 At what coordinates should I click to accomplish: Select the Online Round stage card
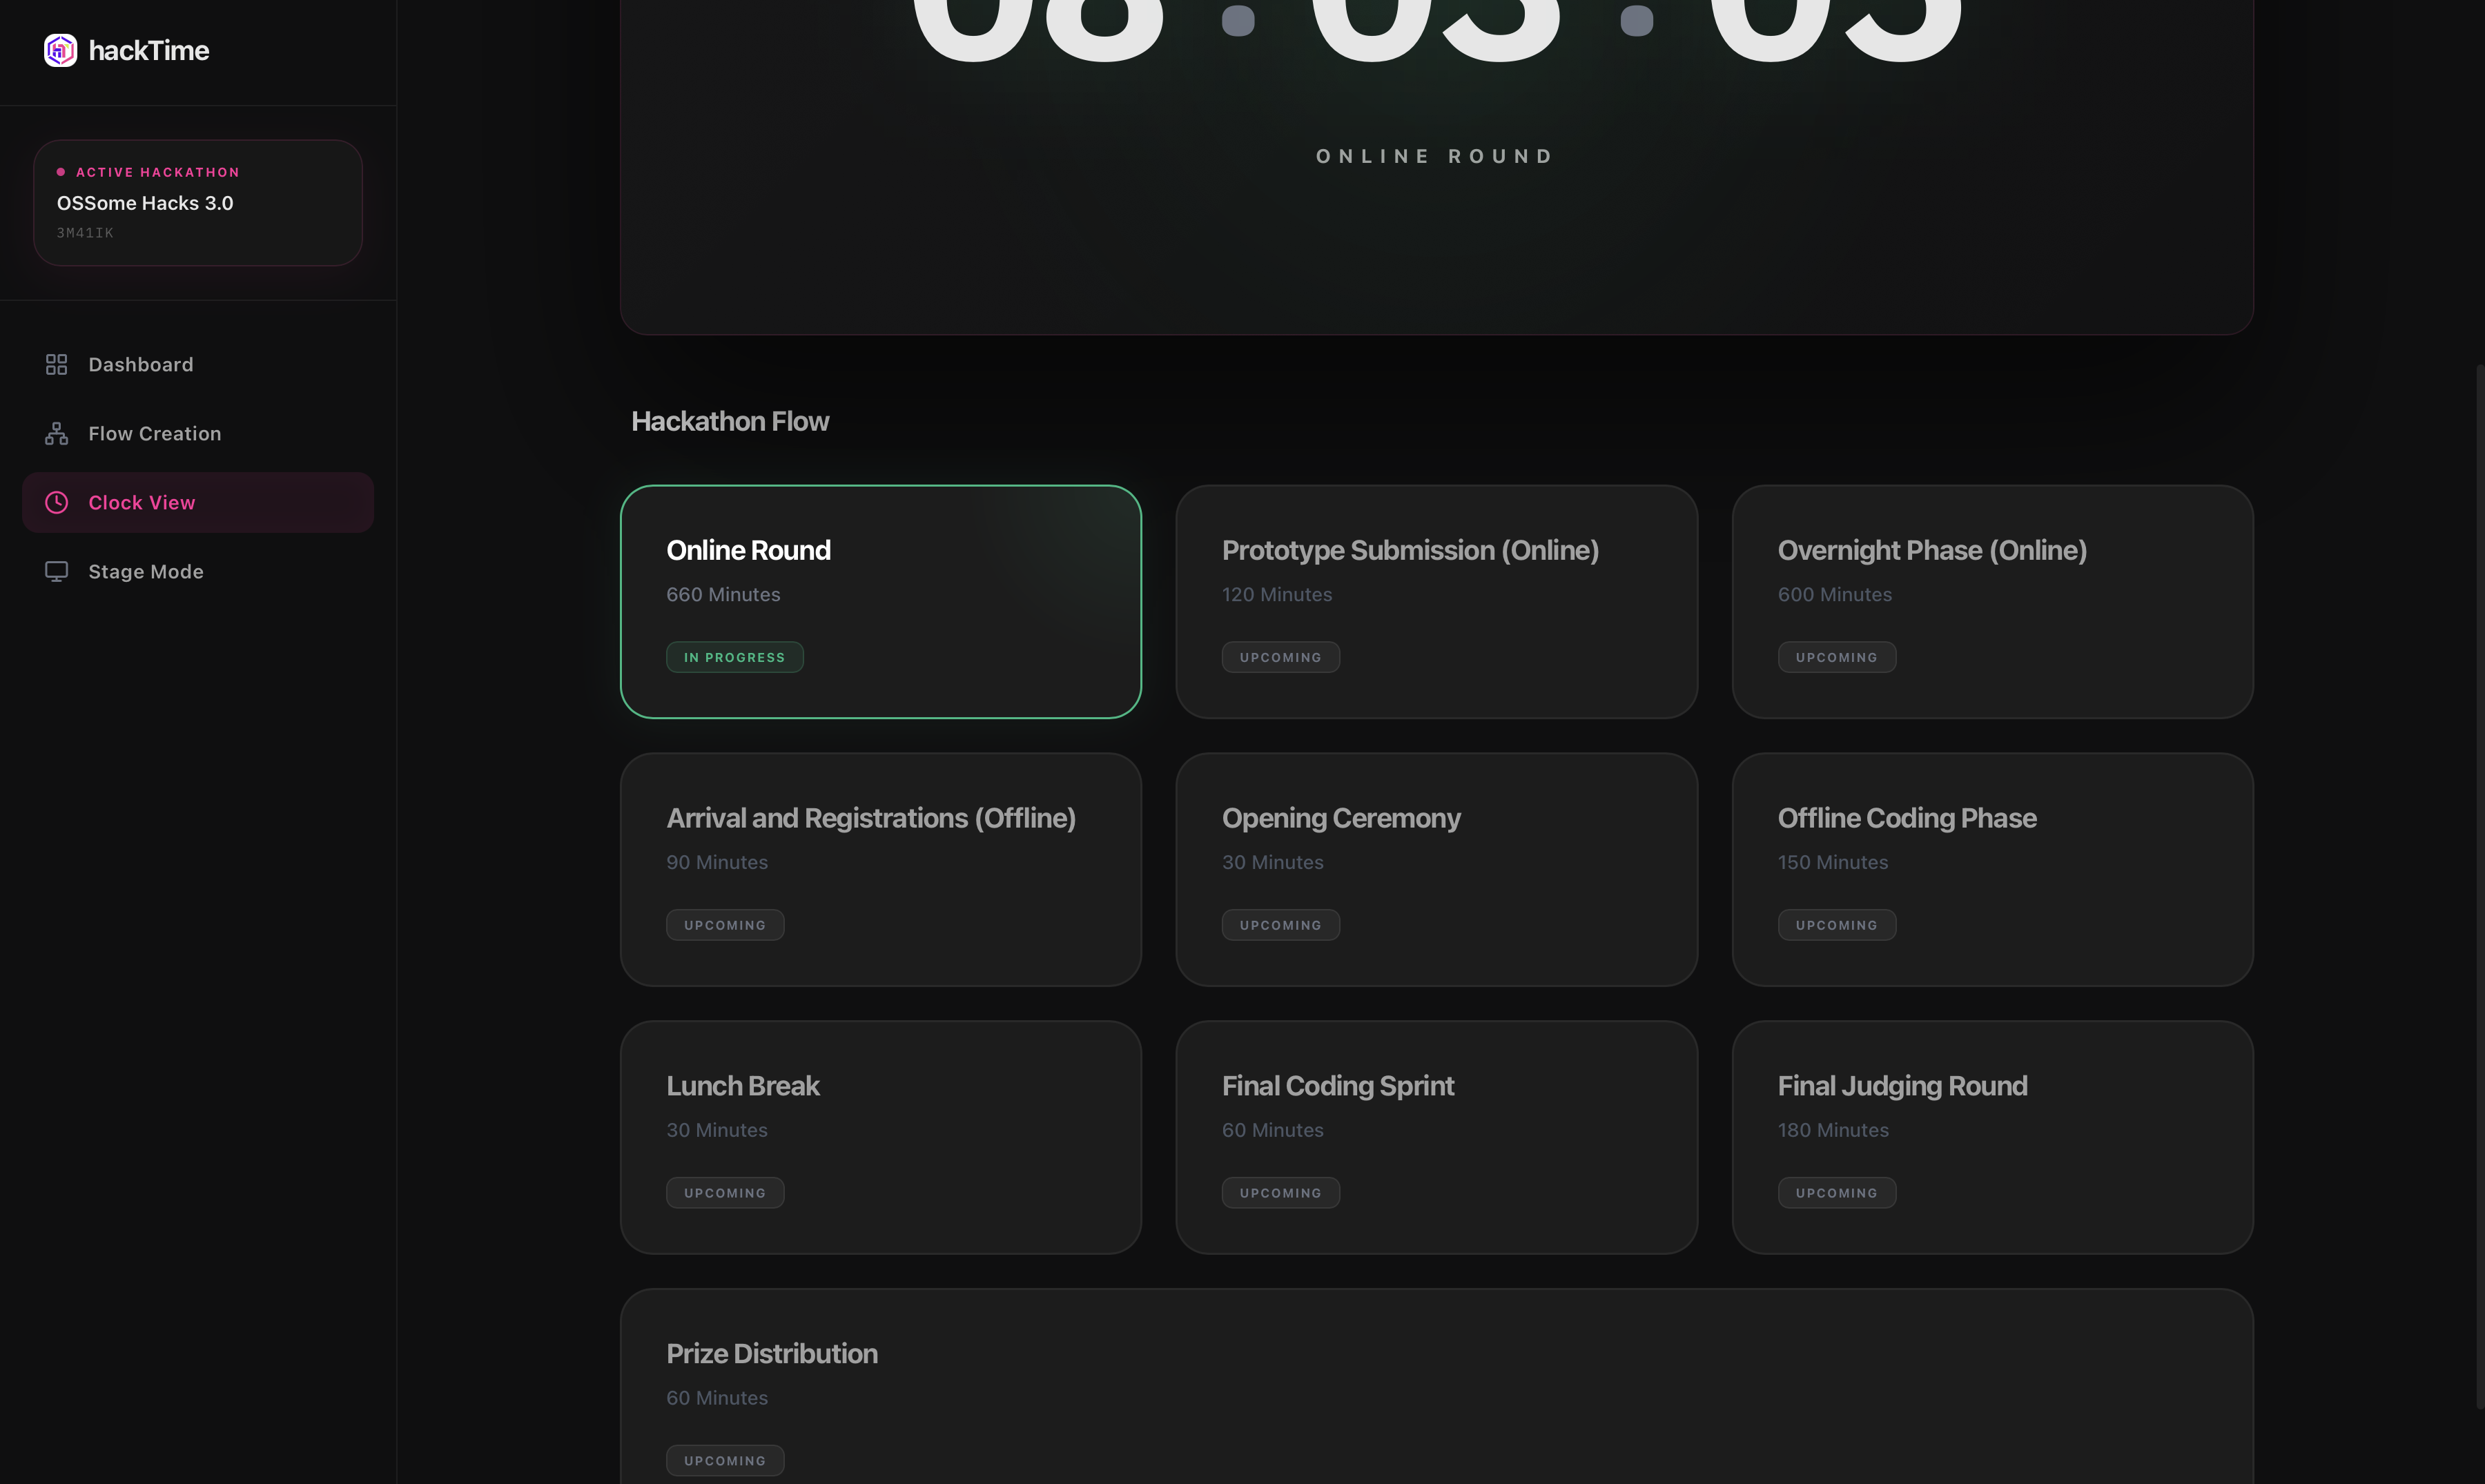880,601
